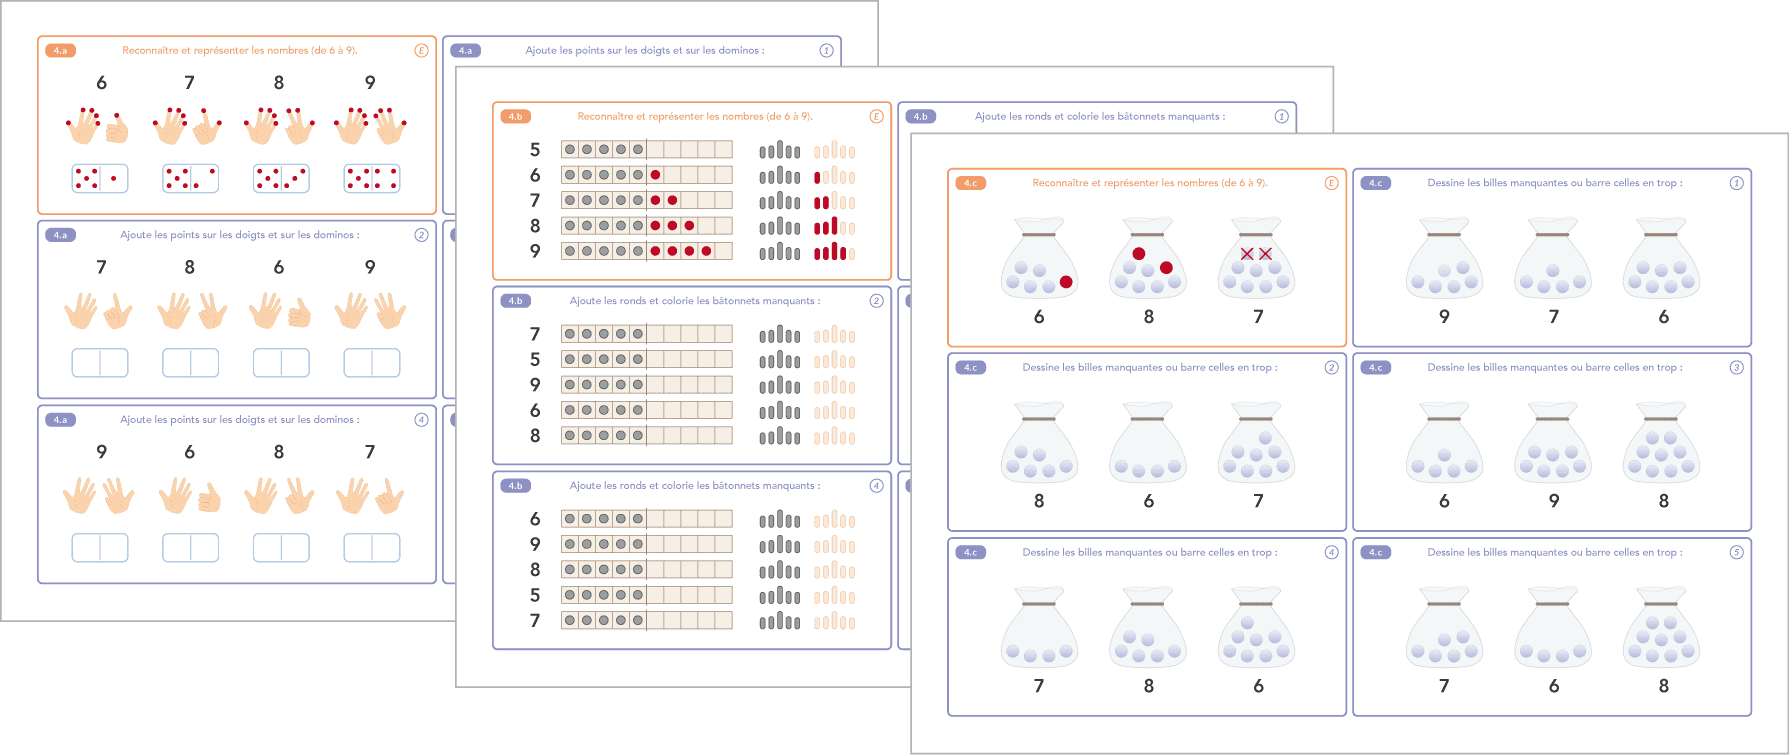Click the circled 1 on the 4.c sheet
Screen dimensions: 1789x755
tap(1736, 183)
